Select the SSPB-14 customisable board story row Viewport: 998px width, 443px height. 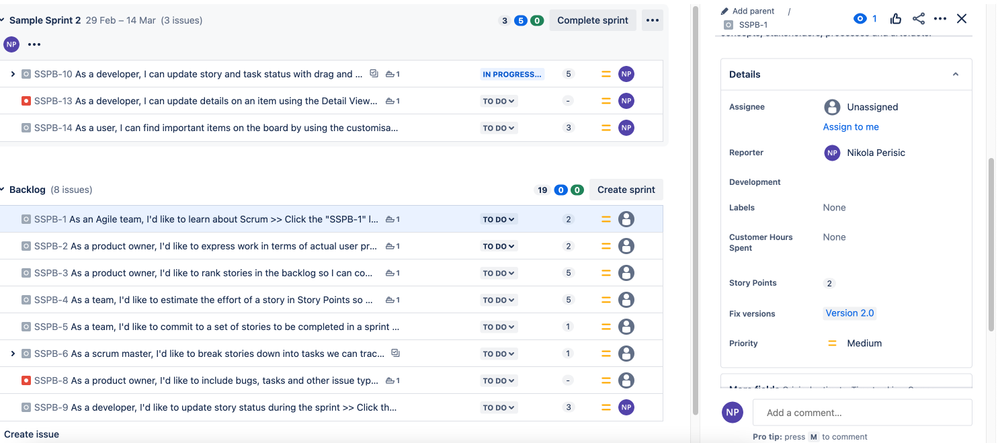[331, 128]
